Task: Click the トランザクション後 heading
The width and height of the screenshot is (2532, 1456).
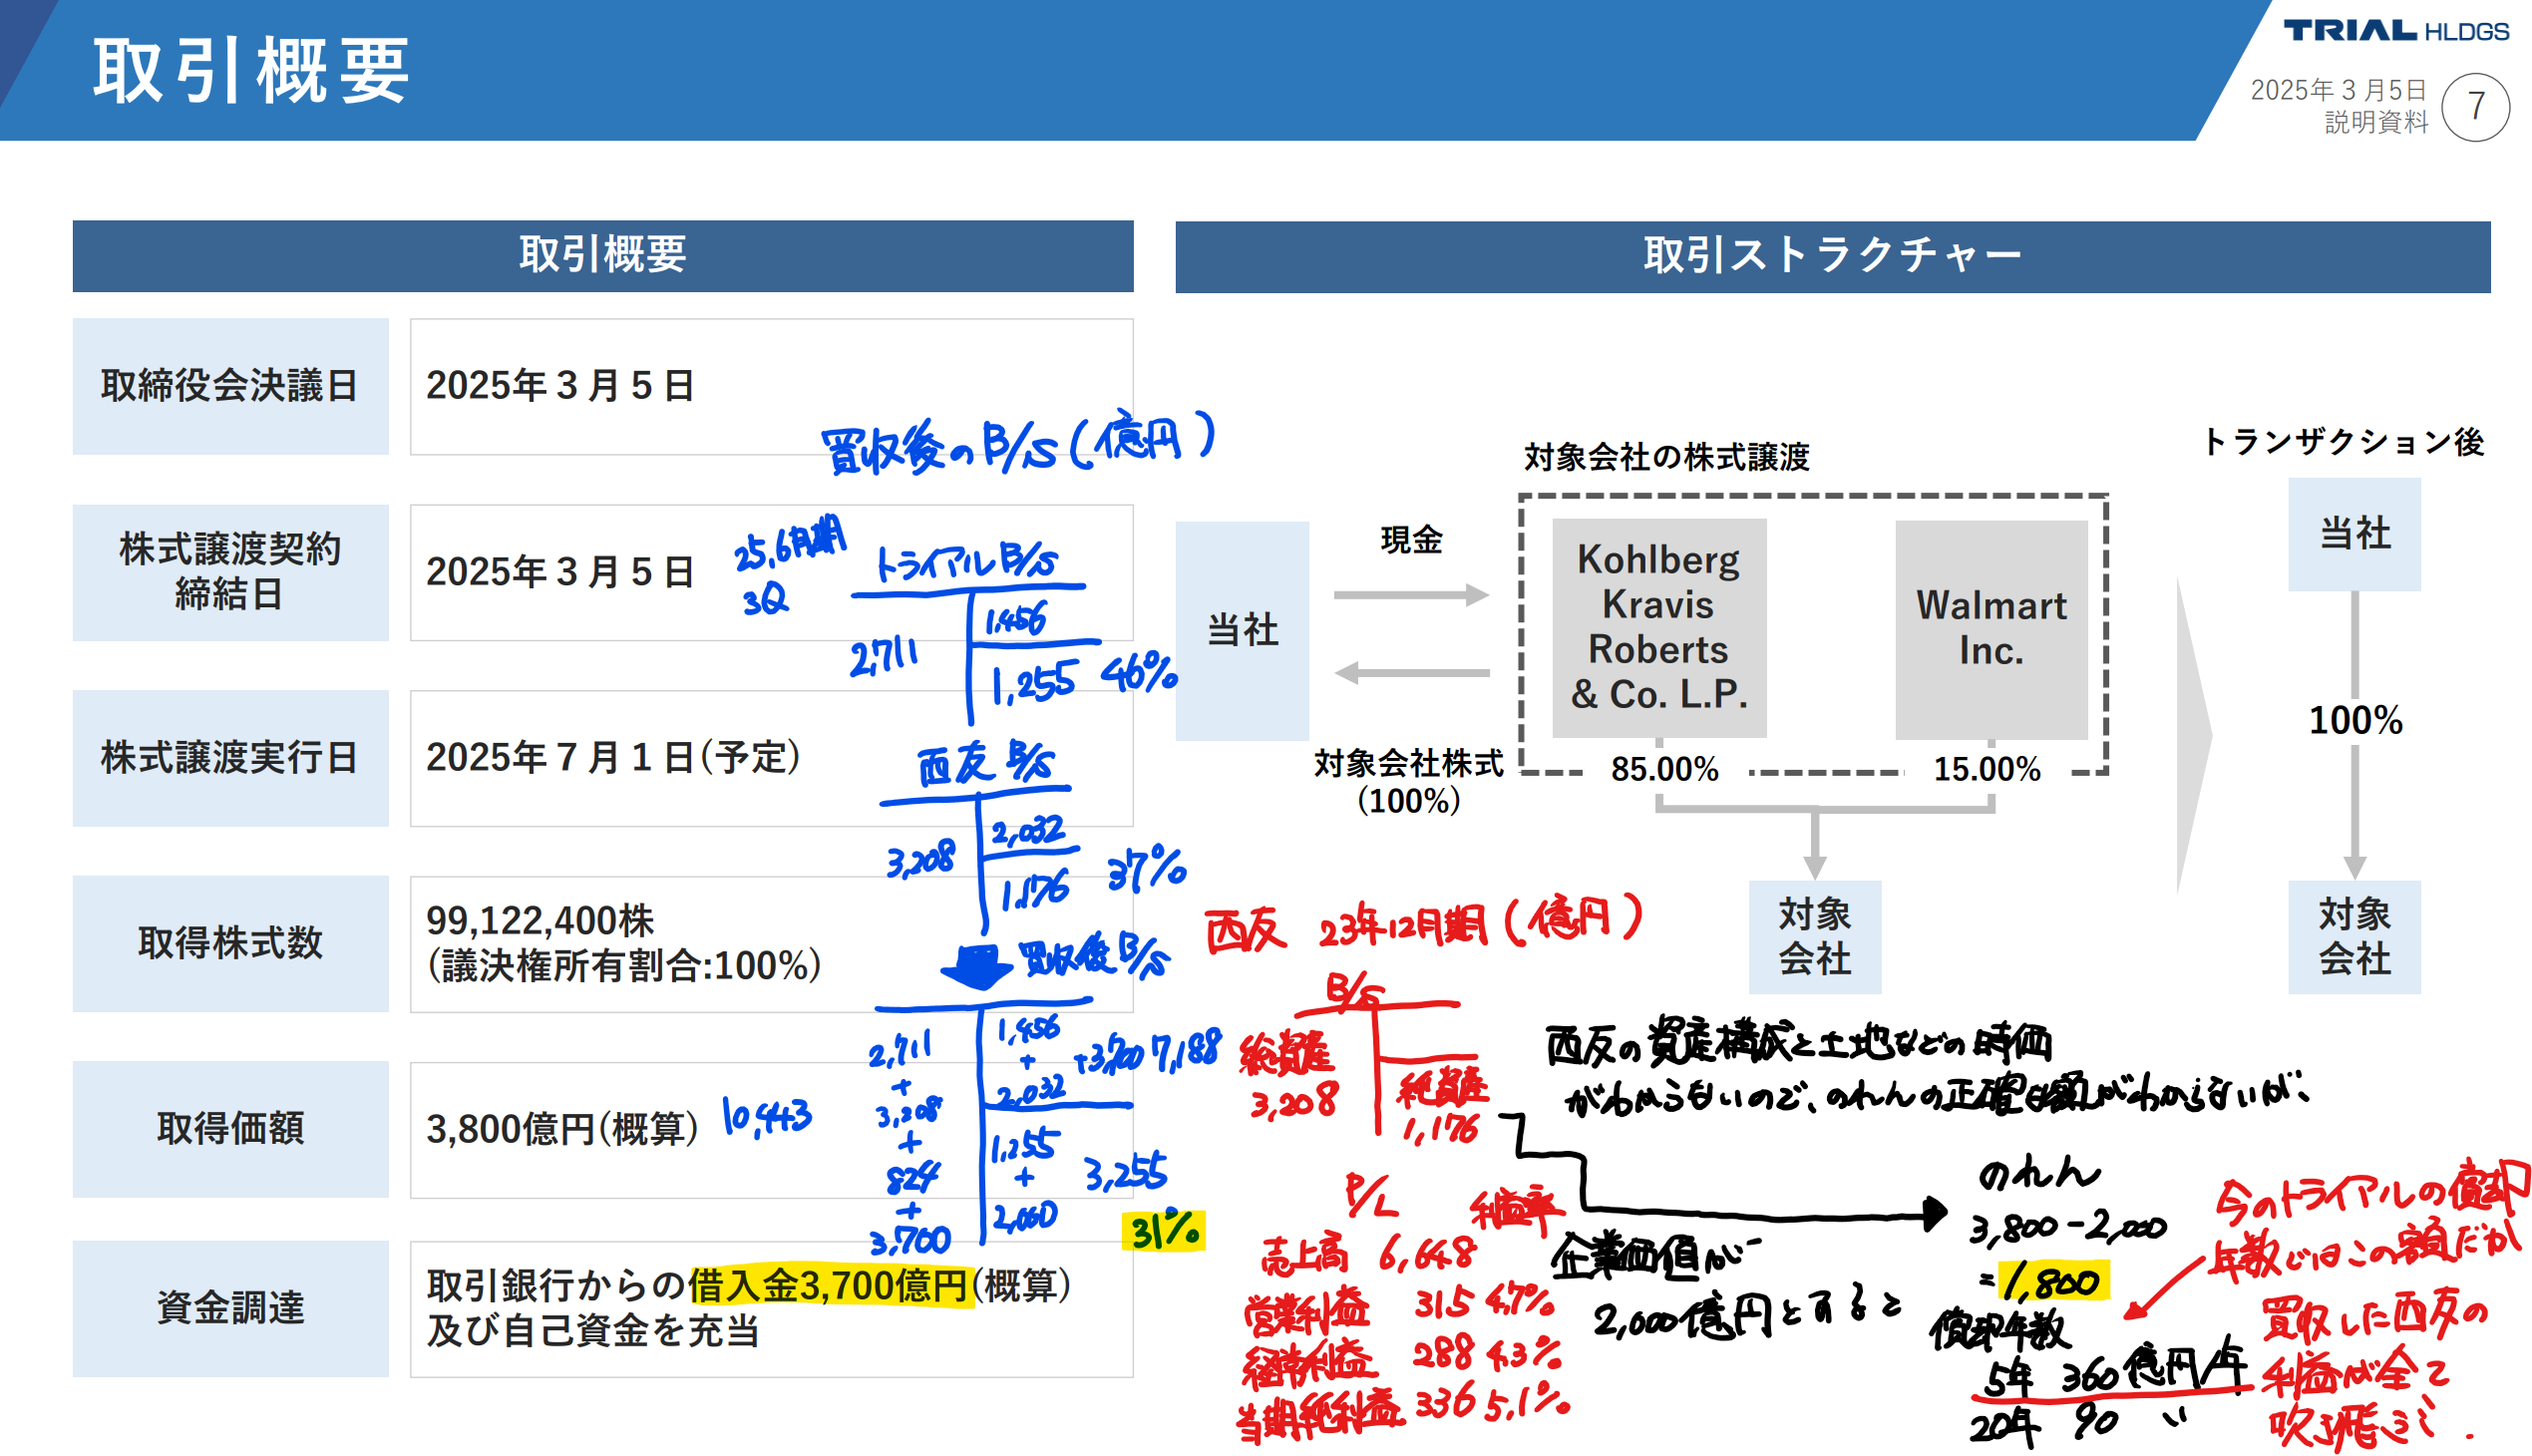Action: 2343,441
